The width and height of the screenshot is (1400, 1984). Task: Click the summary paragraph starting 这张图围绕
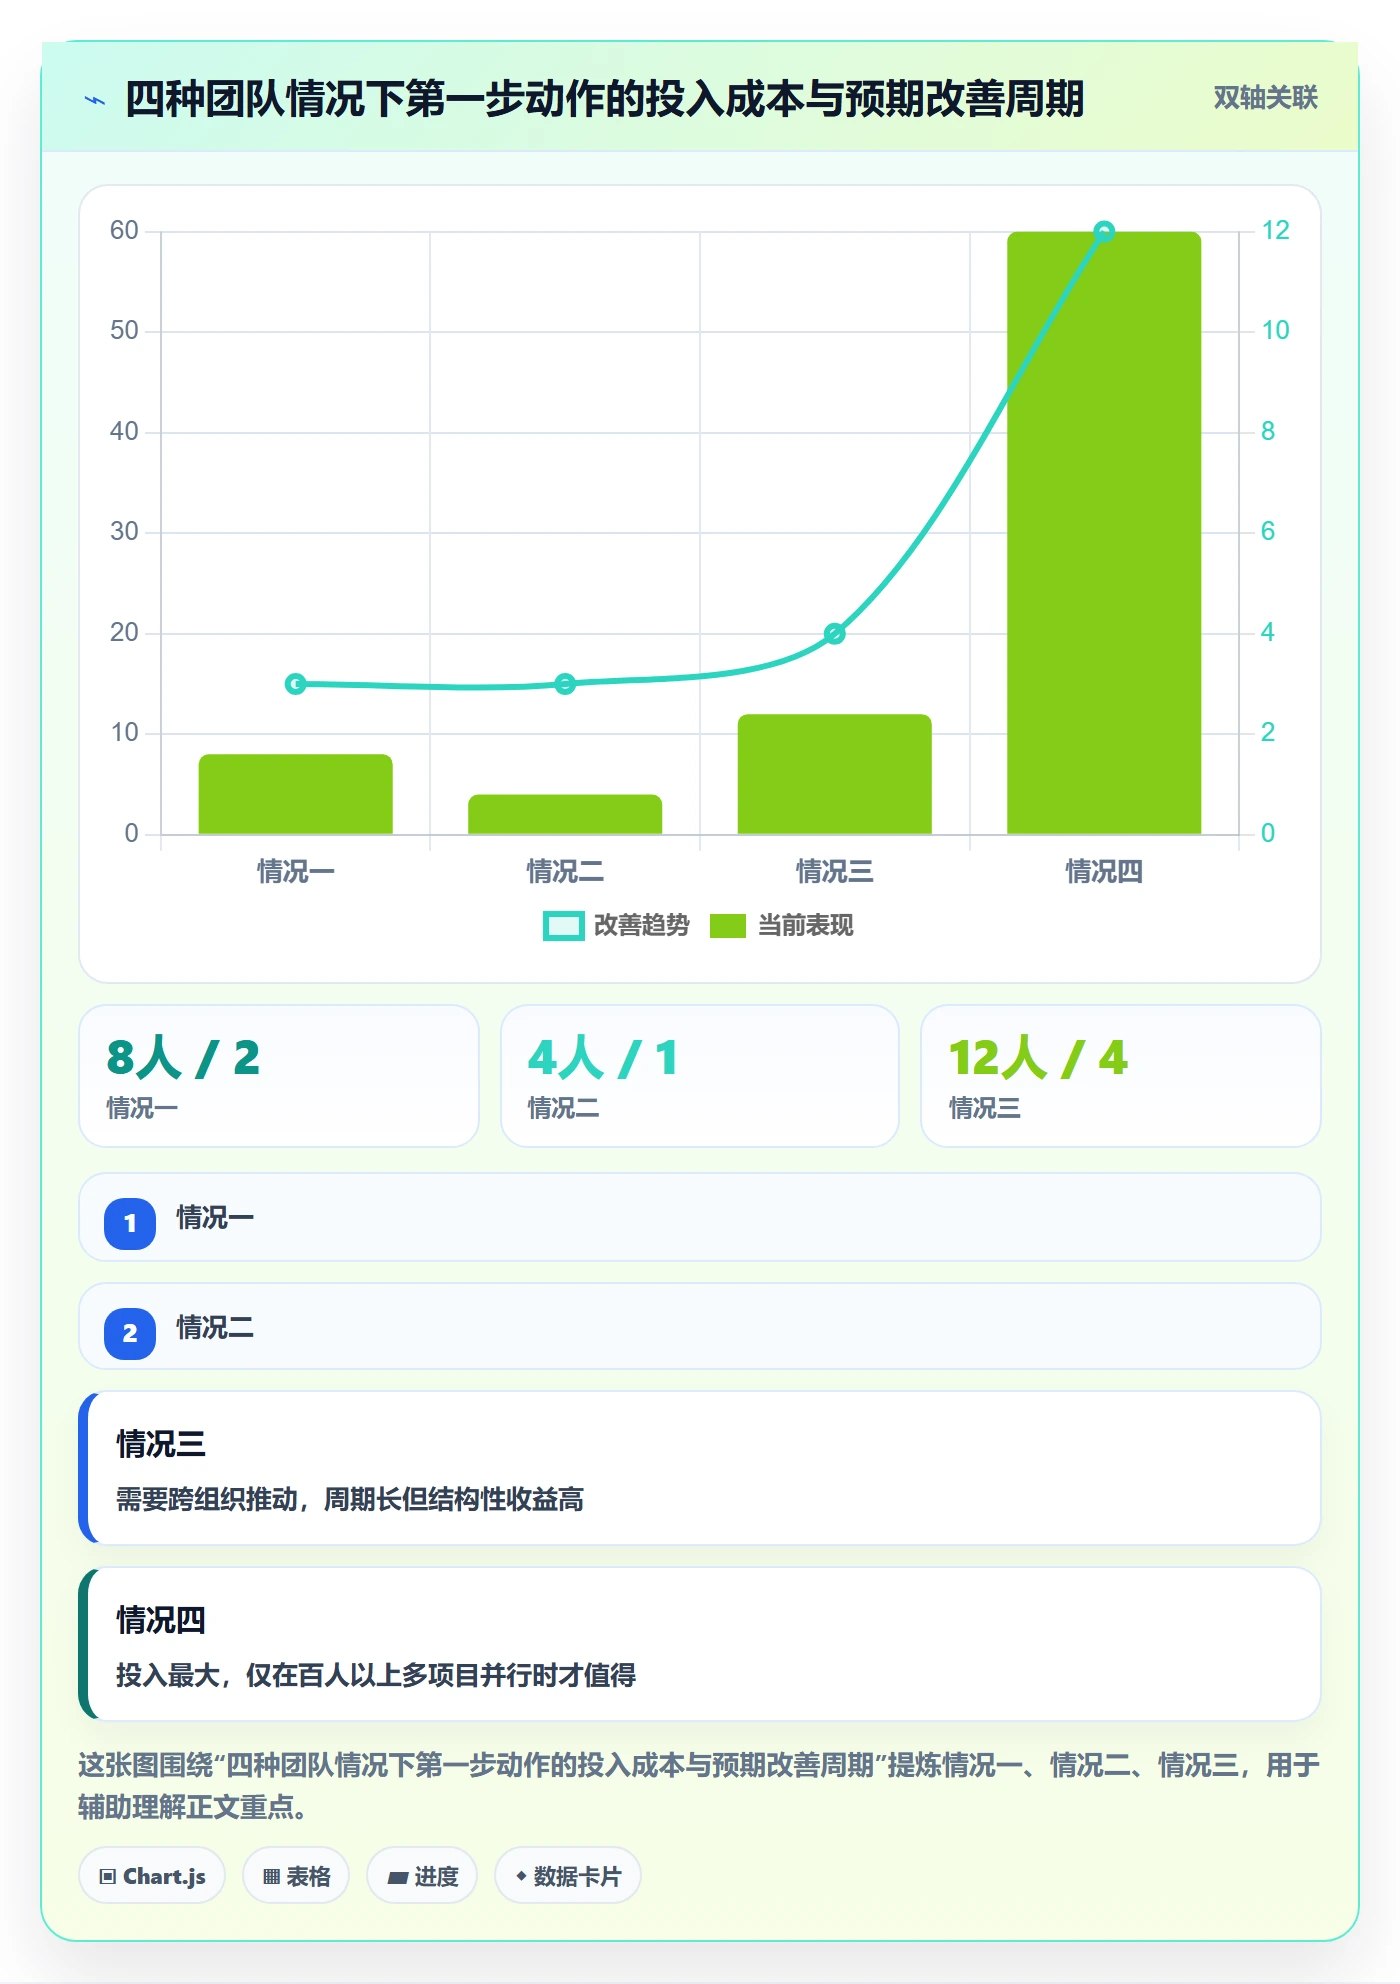coord(699,1786)
